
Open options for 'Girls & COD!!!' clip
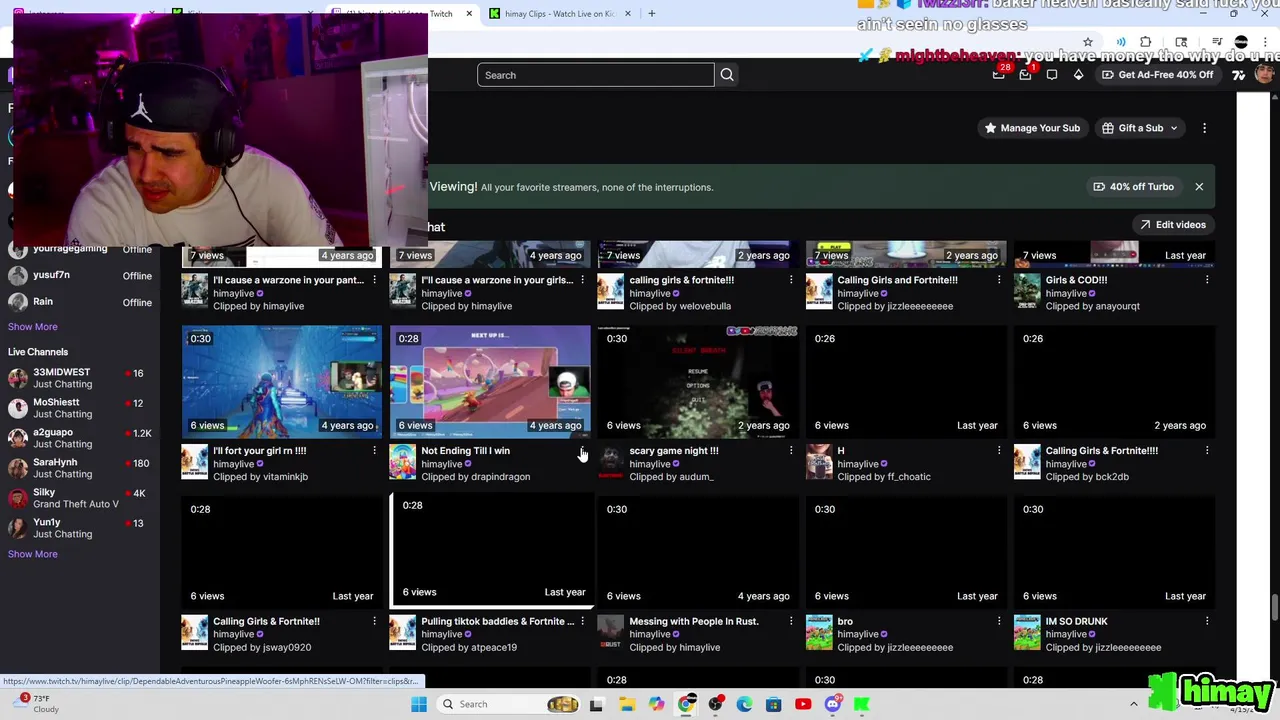point(1206,280)
